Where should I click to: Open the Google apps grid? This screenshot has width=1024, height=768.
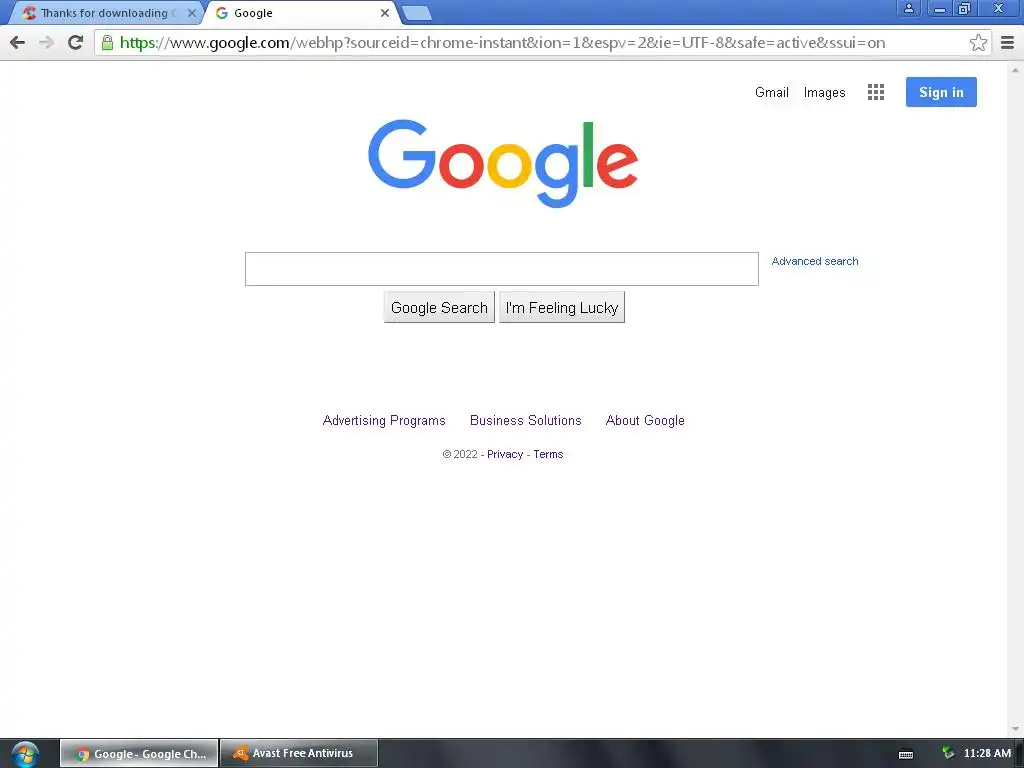[x=876, y=92]
